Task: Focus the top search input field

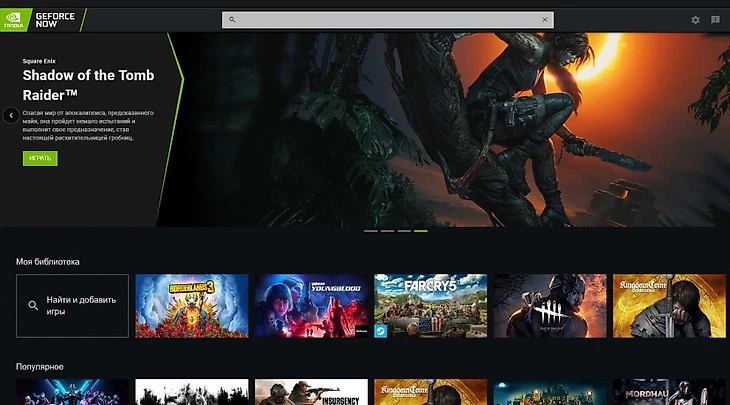Action: pyautogui.click(x=388, y=20)
